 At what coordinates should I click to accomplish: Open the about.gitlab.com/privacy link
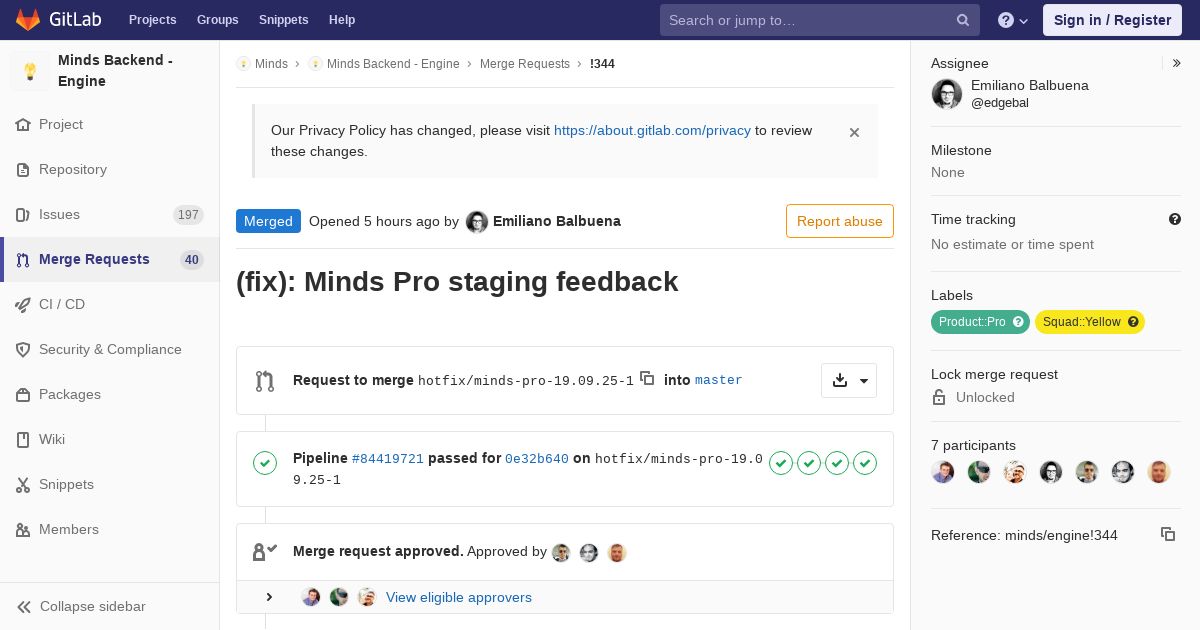(652, 130)
